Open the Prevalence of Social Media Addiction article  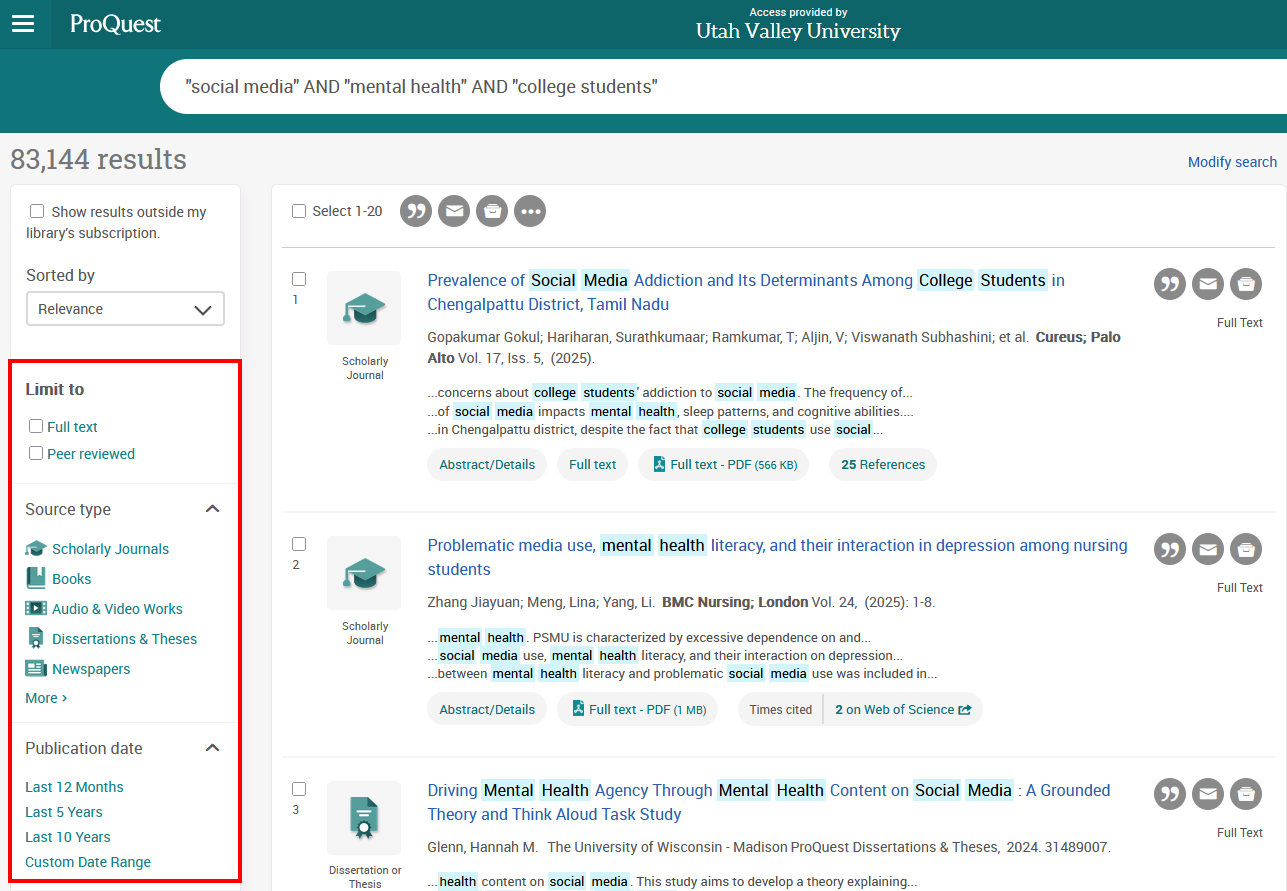746,292
